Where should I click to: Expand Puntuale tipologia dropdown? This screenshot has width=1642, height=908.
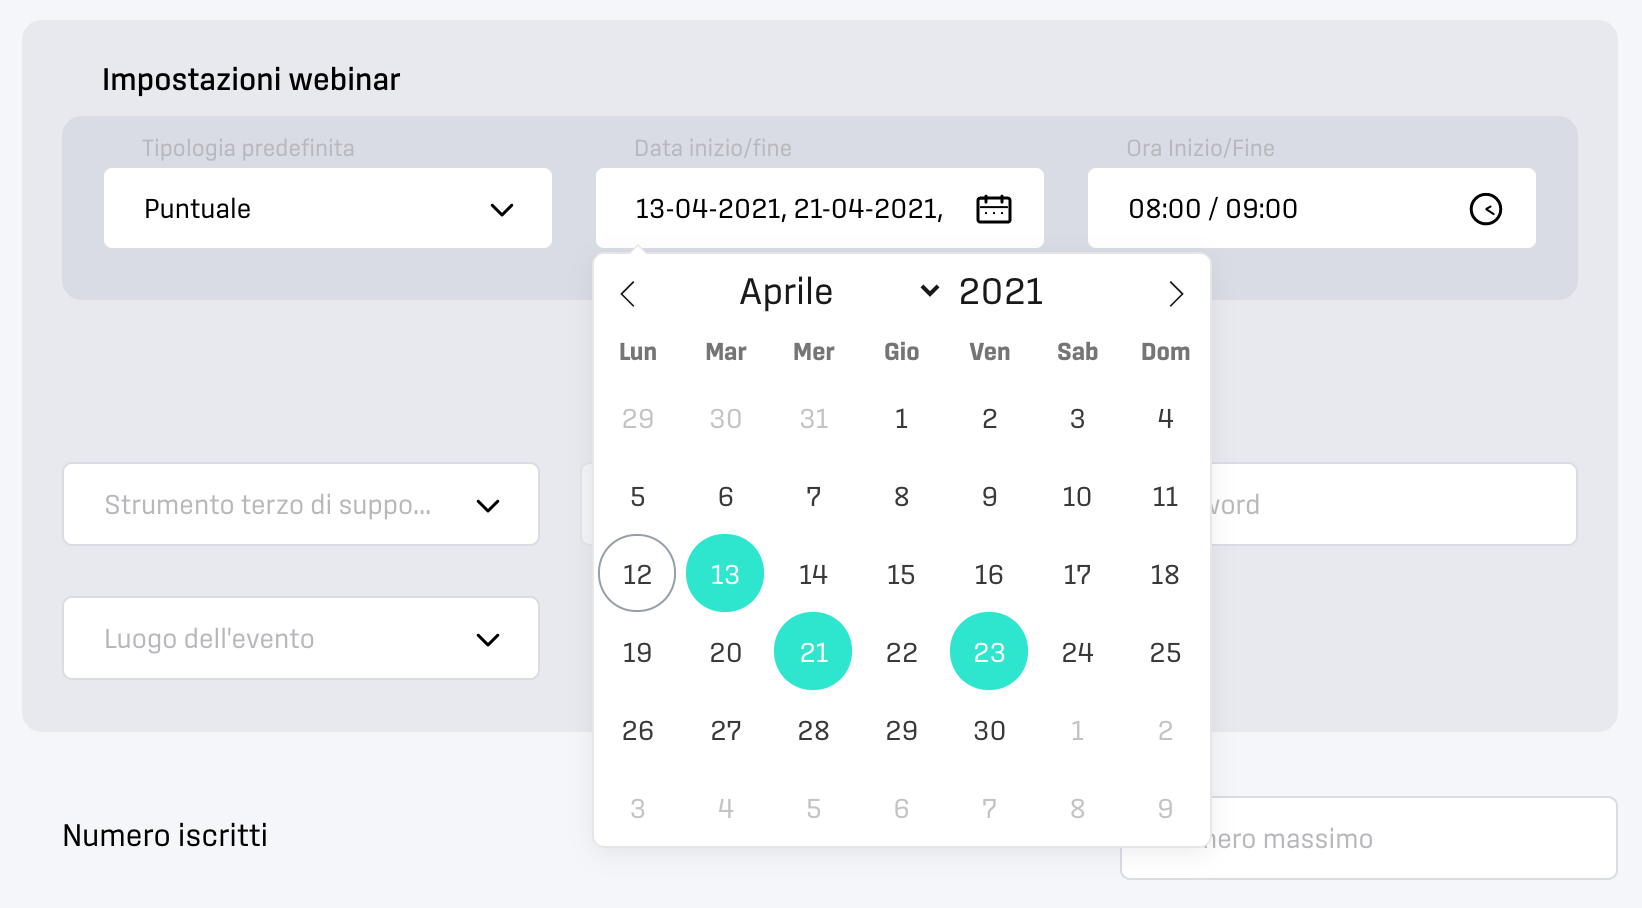pyautogui.click(x=328, y=208)
